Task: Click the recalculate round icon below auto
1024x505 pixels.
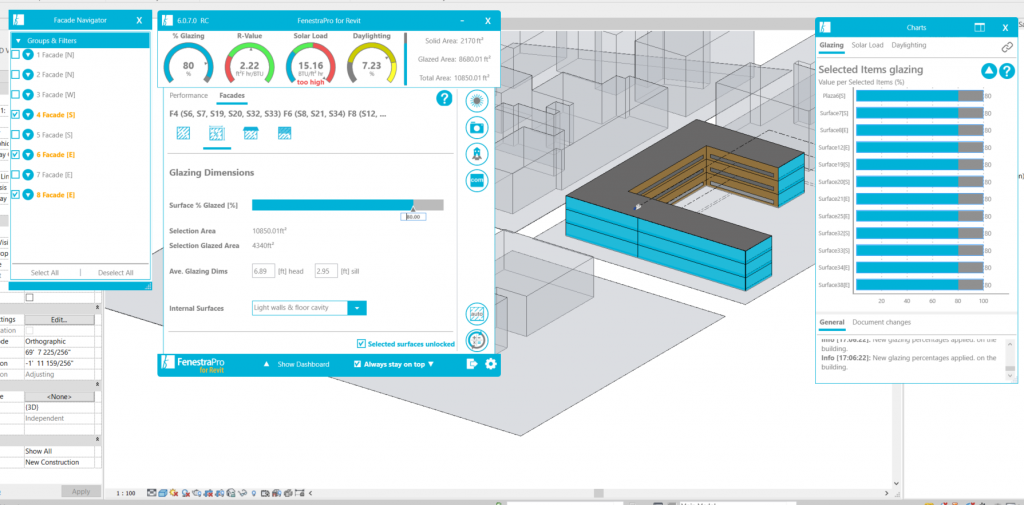Action: (x=477, y=340)
